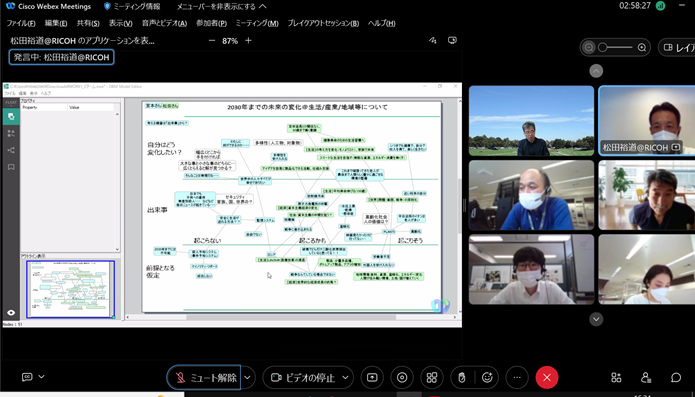Image resolution: width=695 pixels, height=397 pixels.
Task: Click the reactions emoji icon
Action: (x=488, y=378)
